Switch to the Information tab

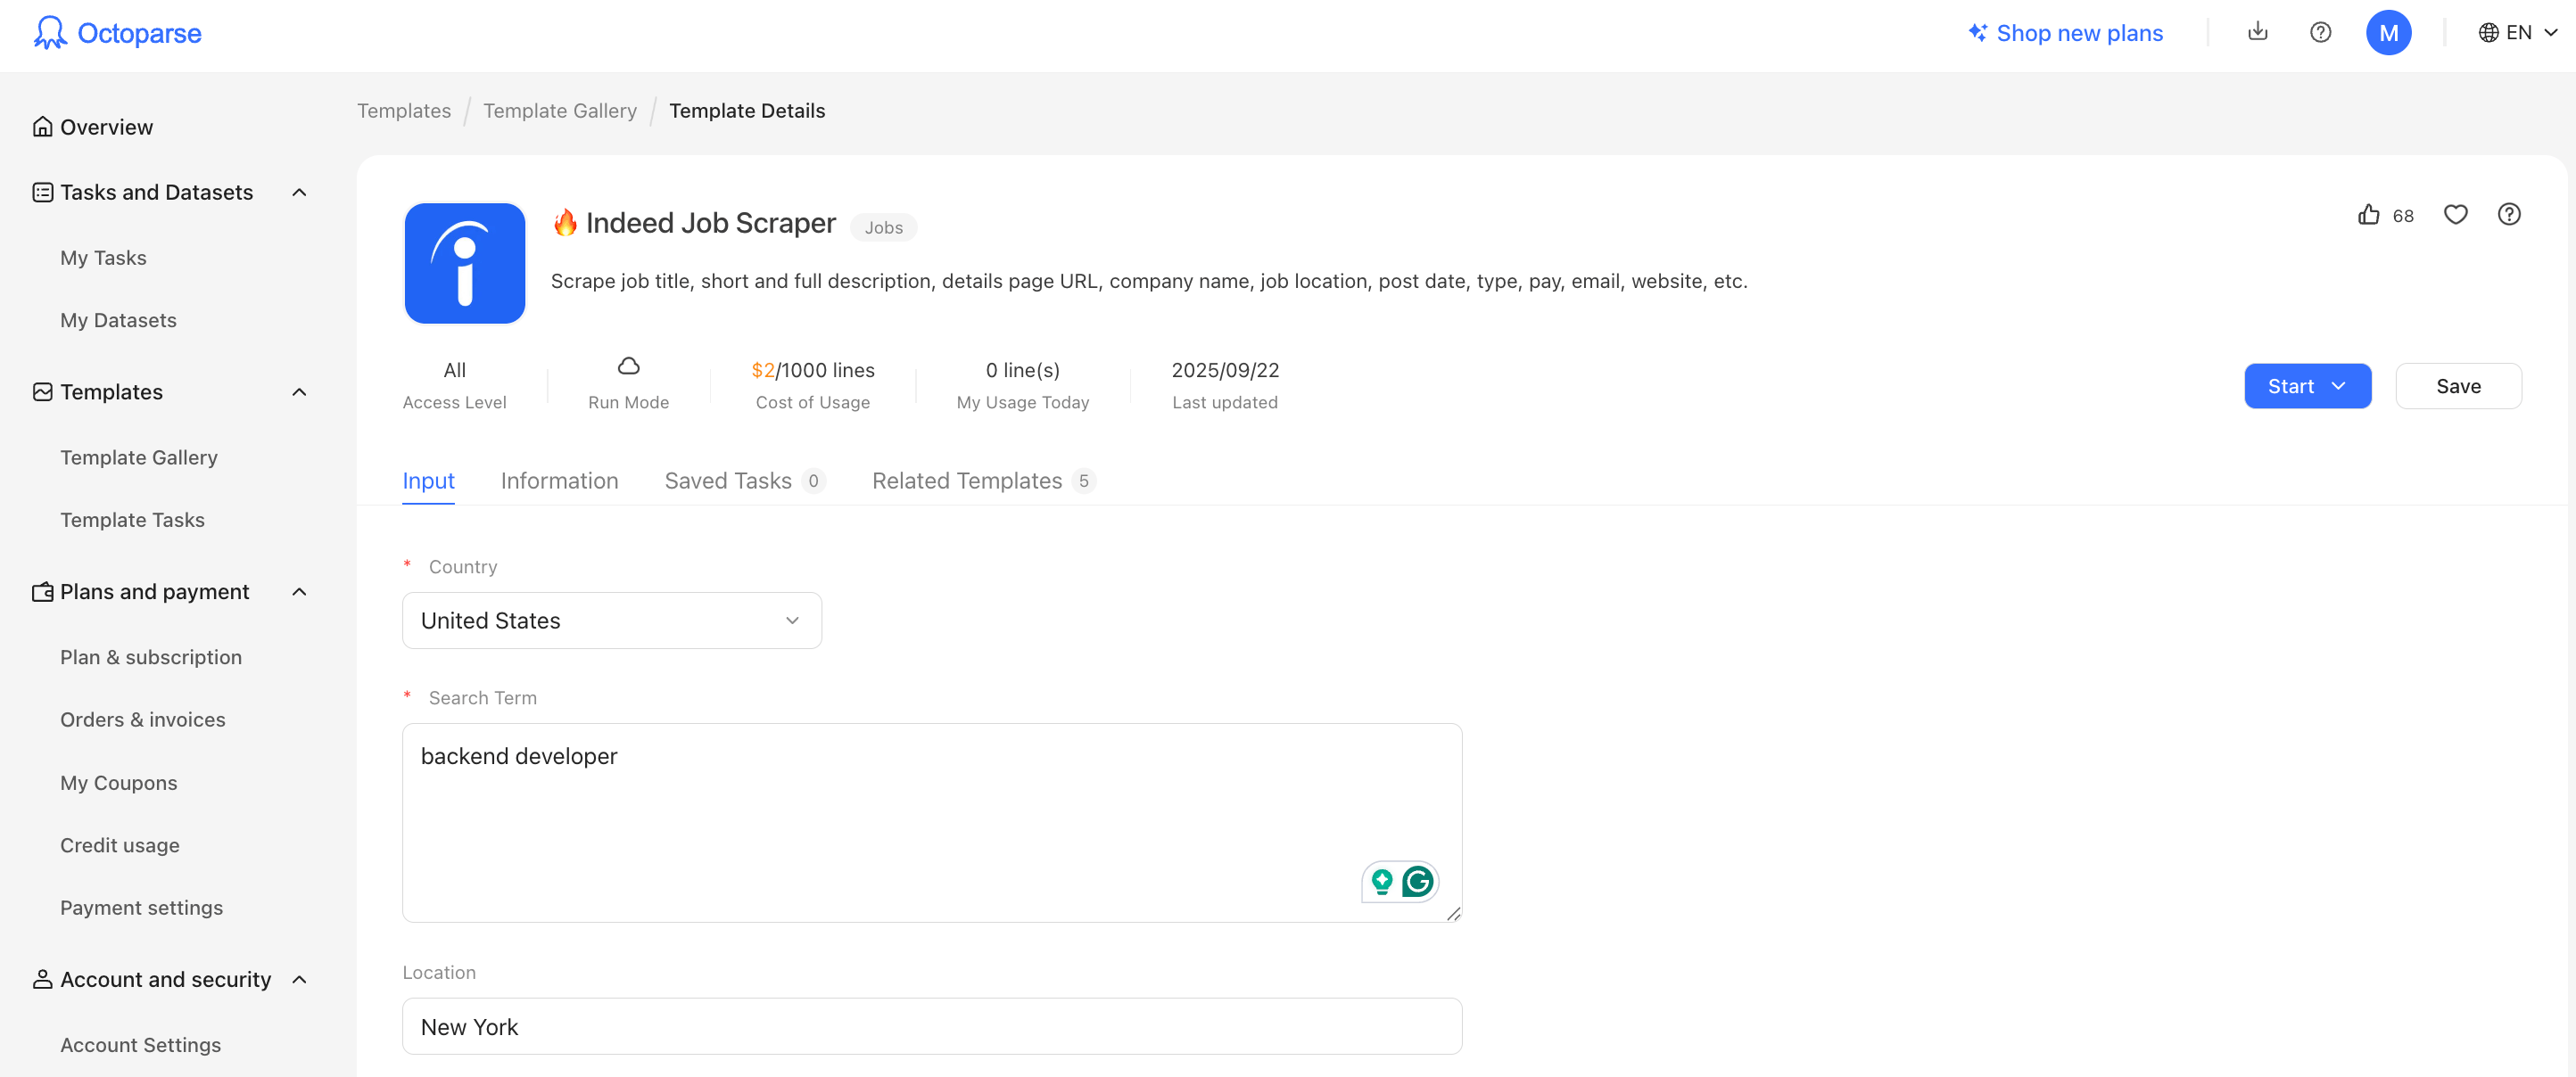click(x=559, y=480)
